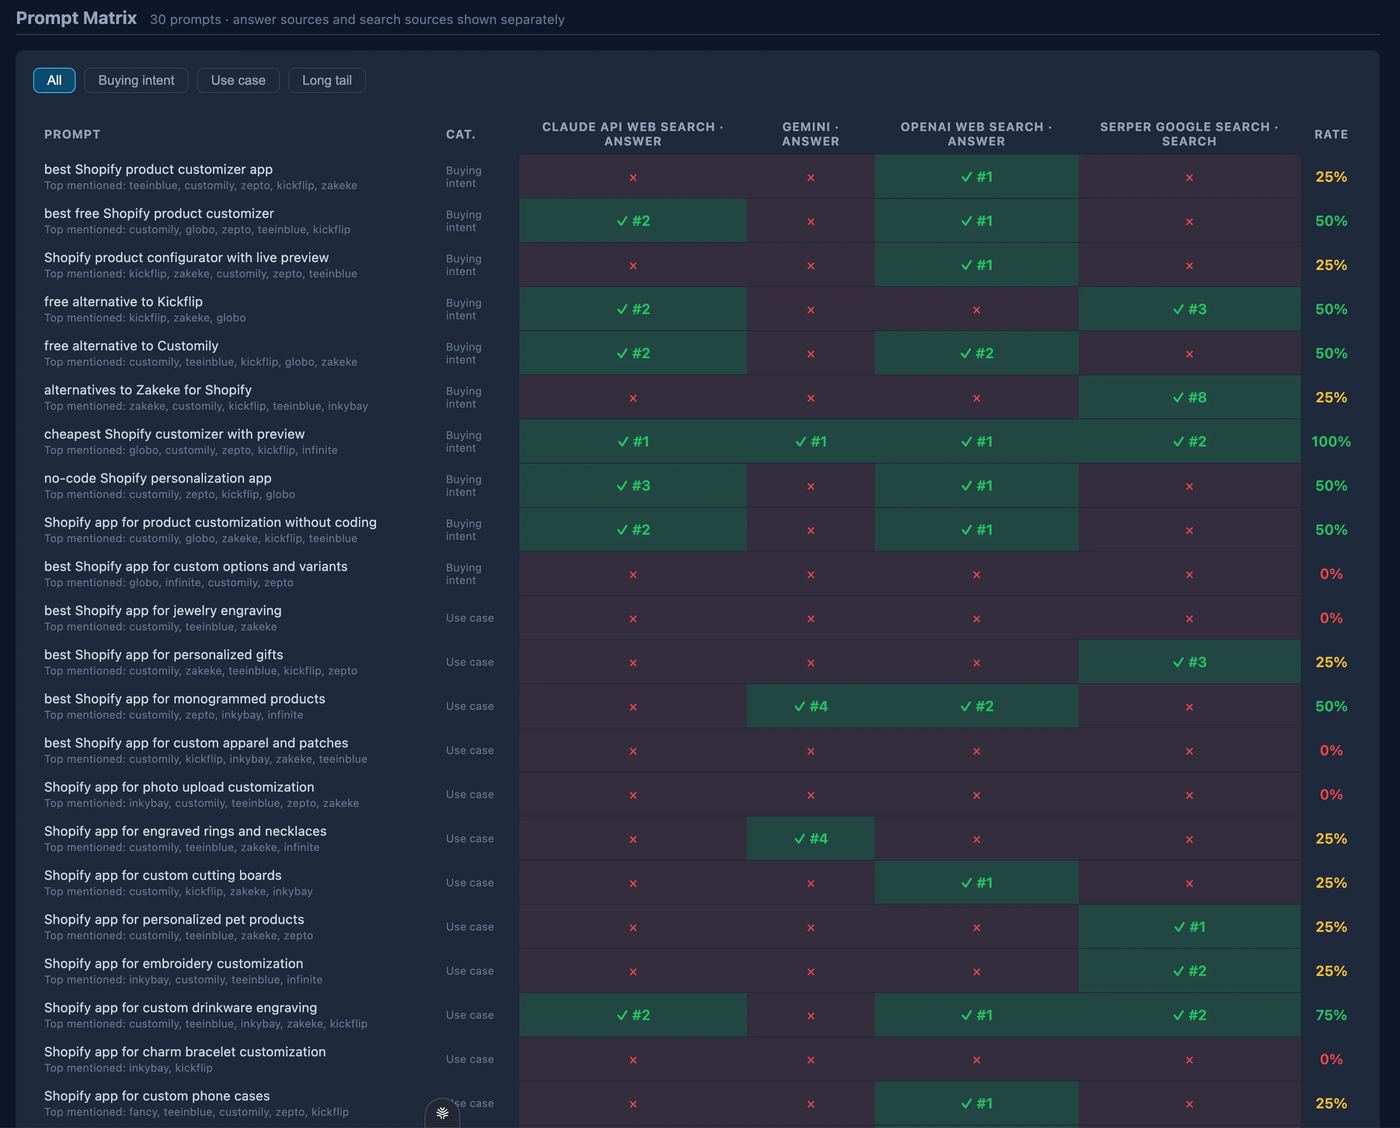Click the 100% rate for 'cheapest Shopify customizer'

(x=1331, y=441)
